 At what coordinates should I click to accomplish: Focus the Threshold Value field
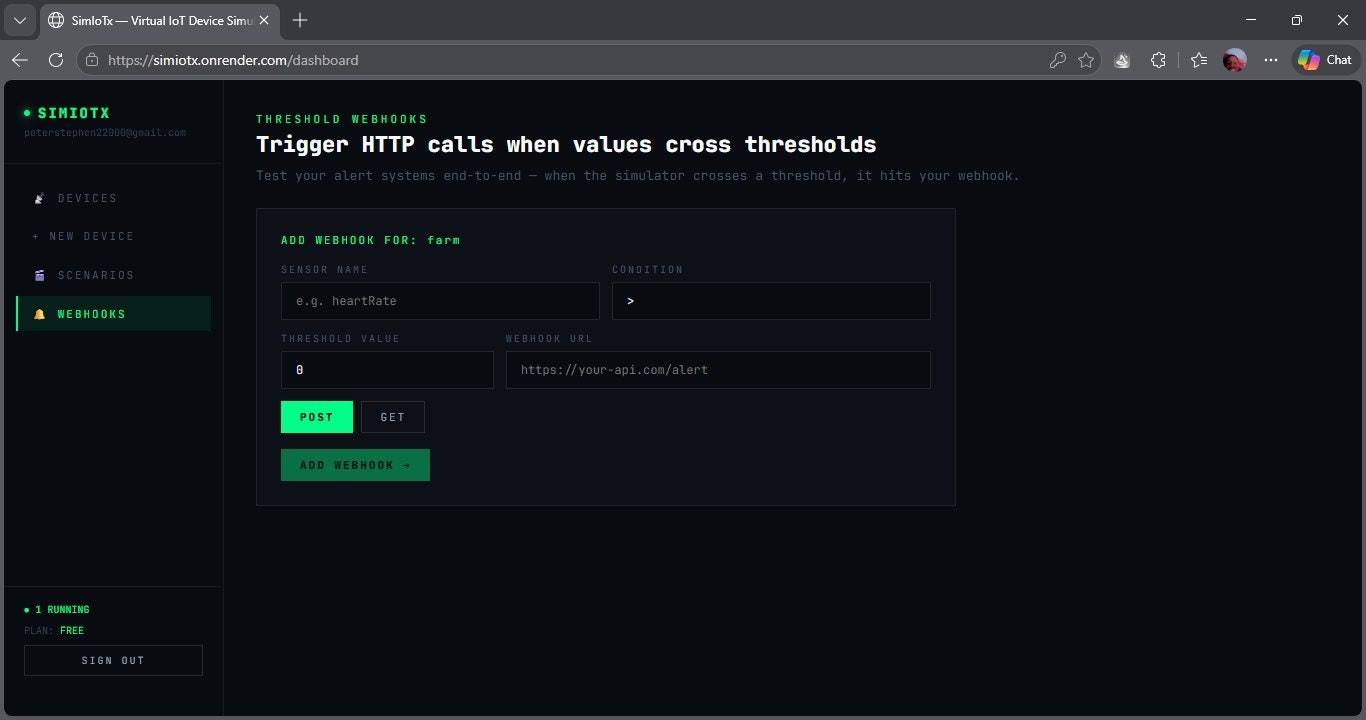[x=387, y=370]
